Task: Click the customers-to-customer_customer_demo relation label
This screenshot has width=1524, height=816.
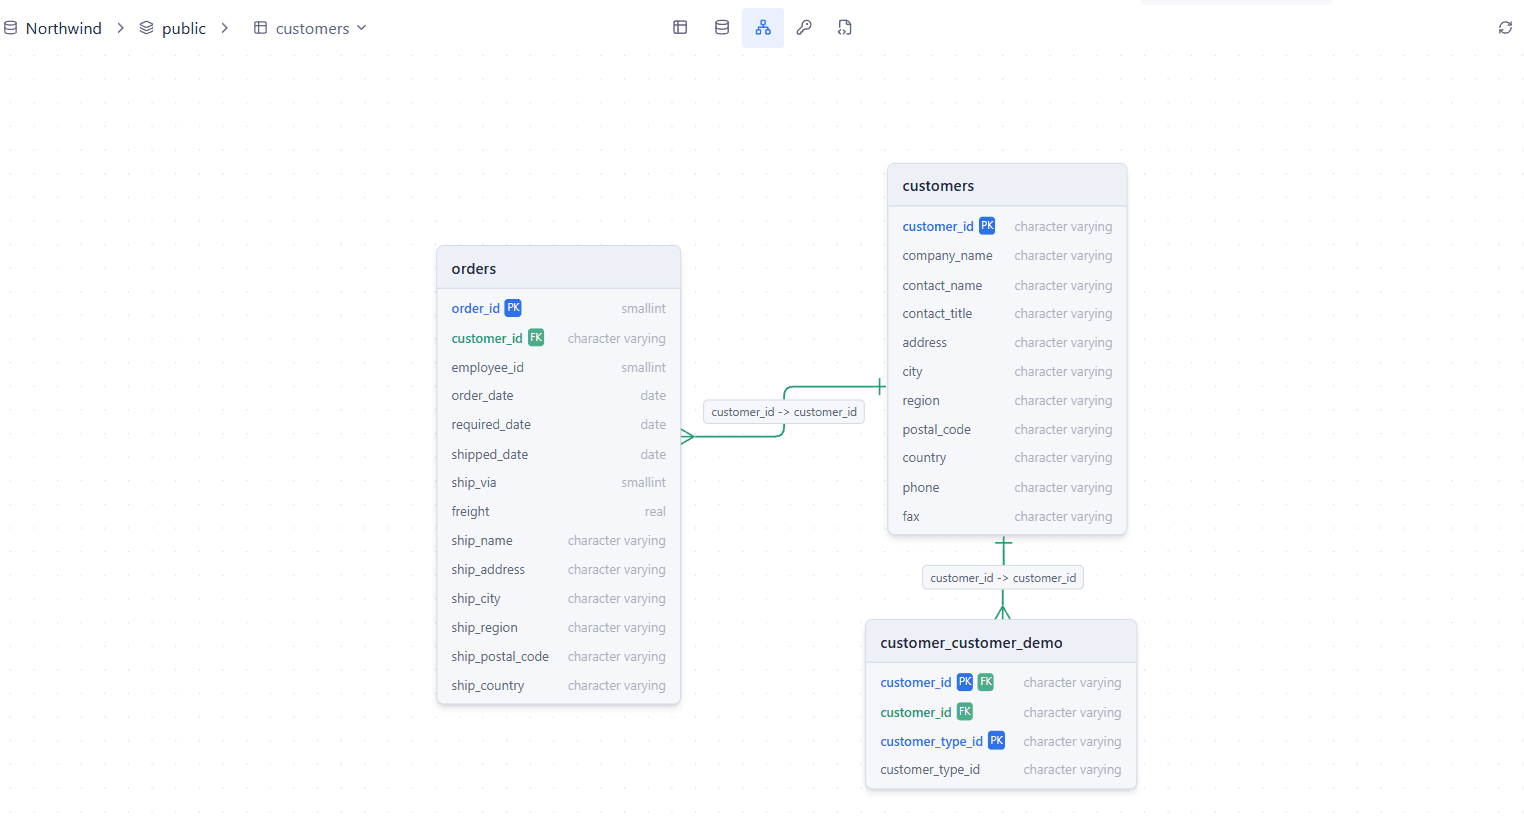Action: [1003, 578]
